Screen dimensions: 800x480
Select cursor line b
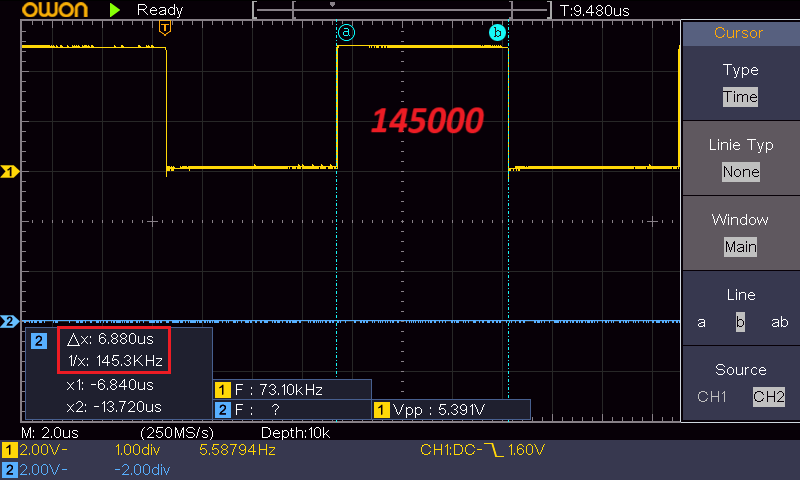[740, 322]
